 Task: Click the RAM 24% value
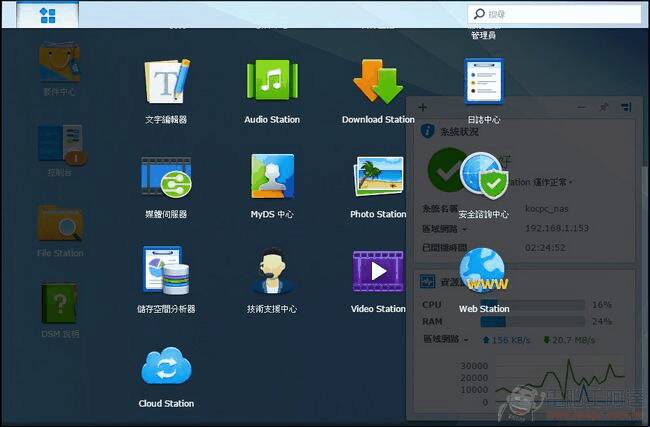pyautogui.click(x=602, y=321)
